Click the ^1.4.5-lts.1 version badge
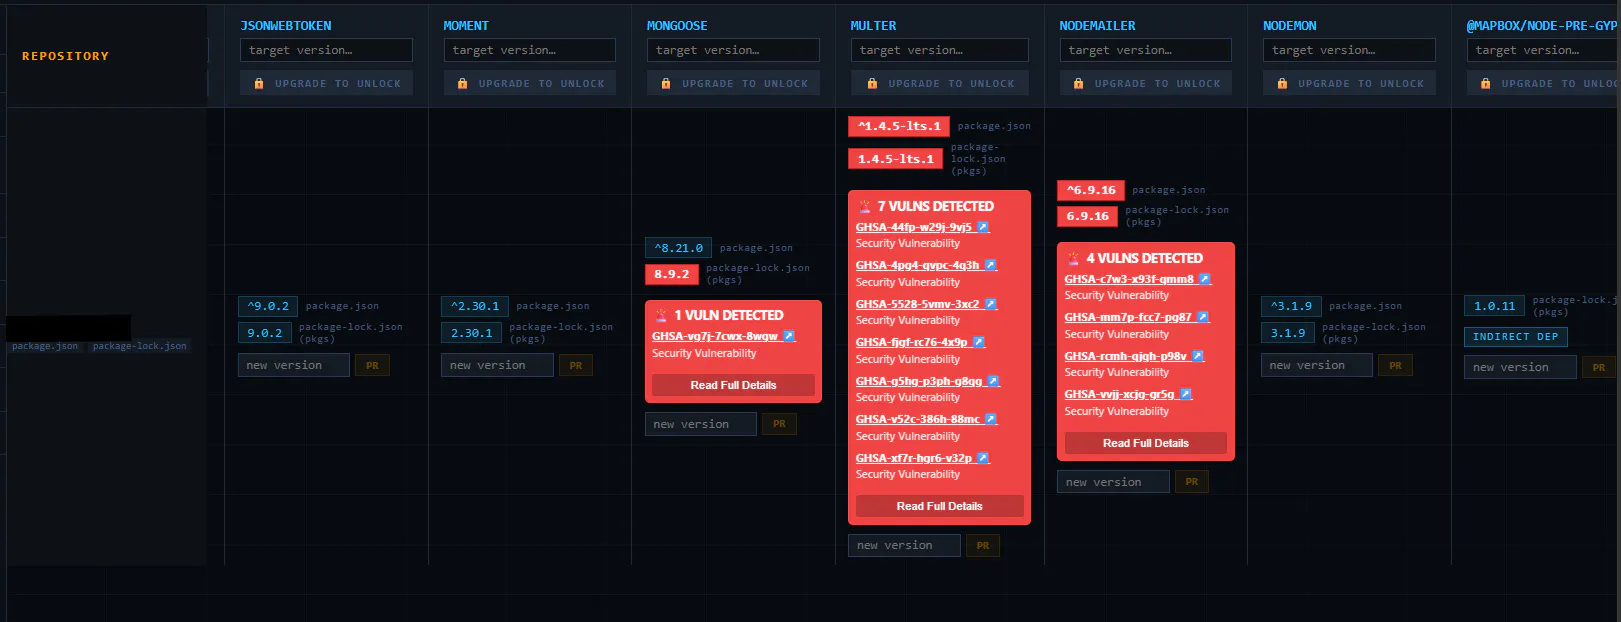 pyautogui.click(x=899, y=126)
